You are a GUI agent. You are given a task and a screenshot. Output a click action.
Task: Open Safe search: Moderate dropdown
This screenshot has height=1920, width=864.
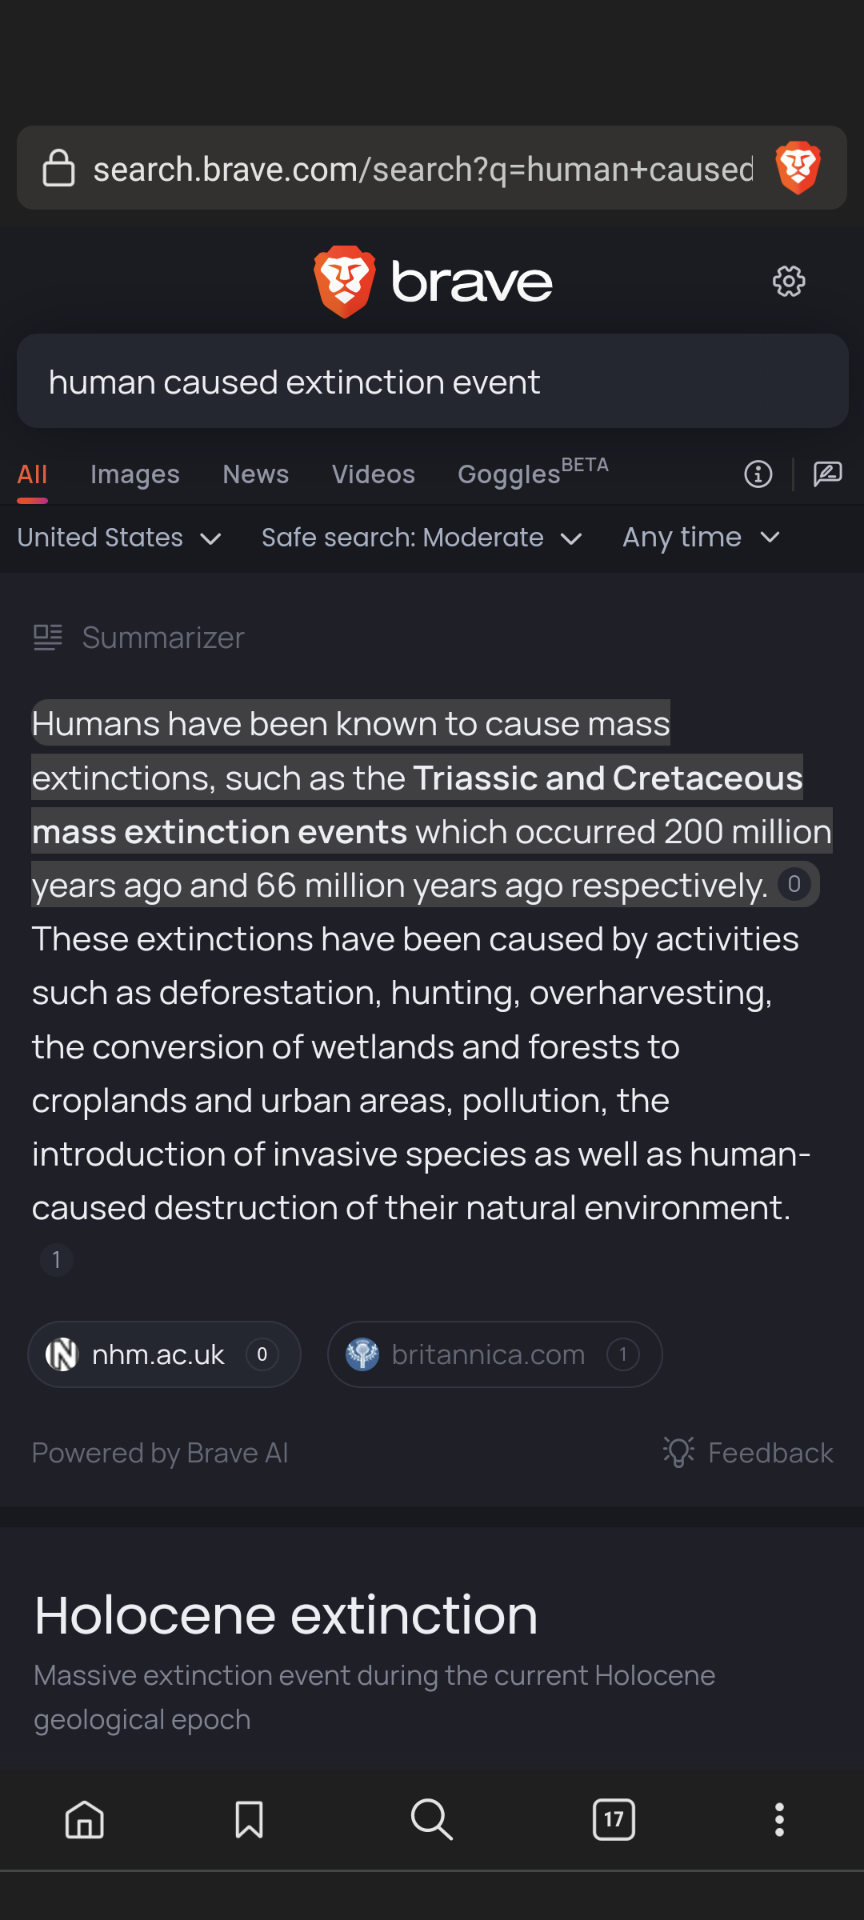421,538
